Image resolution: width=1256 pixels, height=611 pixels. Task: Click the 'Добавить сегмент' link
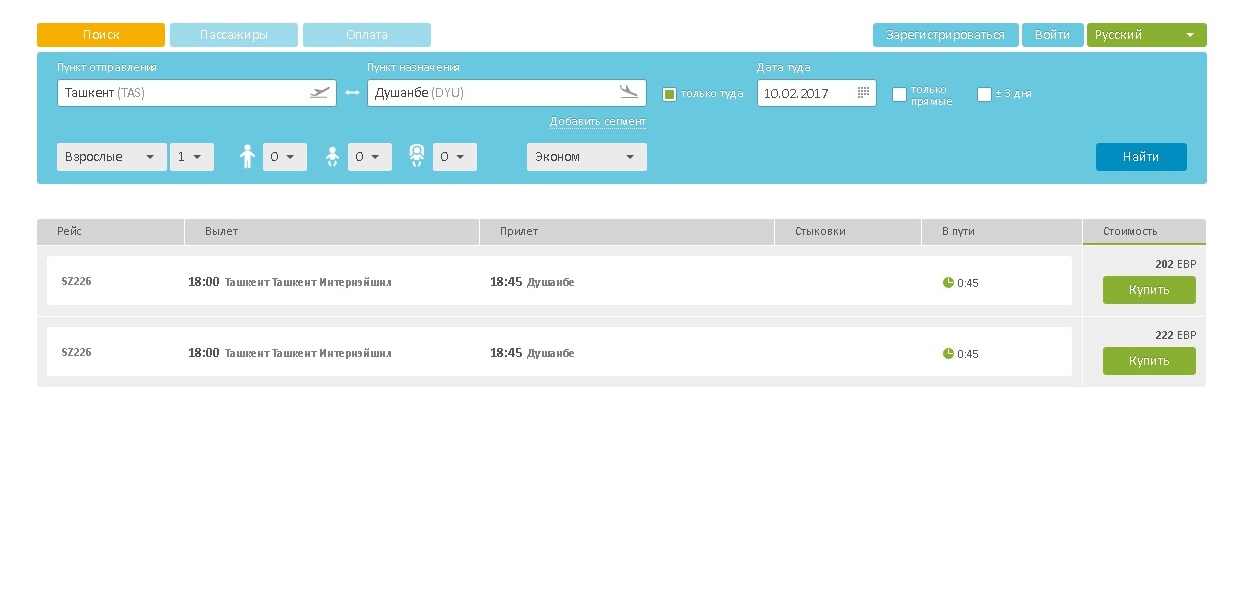pyautogui.click(x=597, y=122)
